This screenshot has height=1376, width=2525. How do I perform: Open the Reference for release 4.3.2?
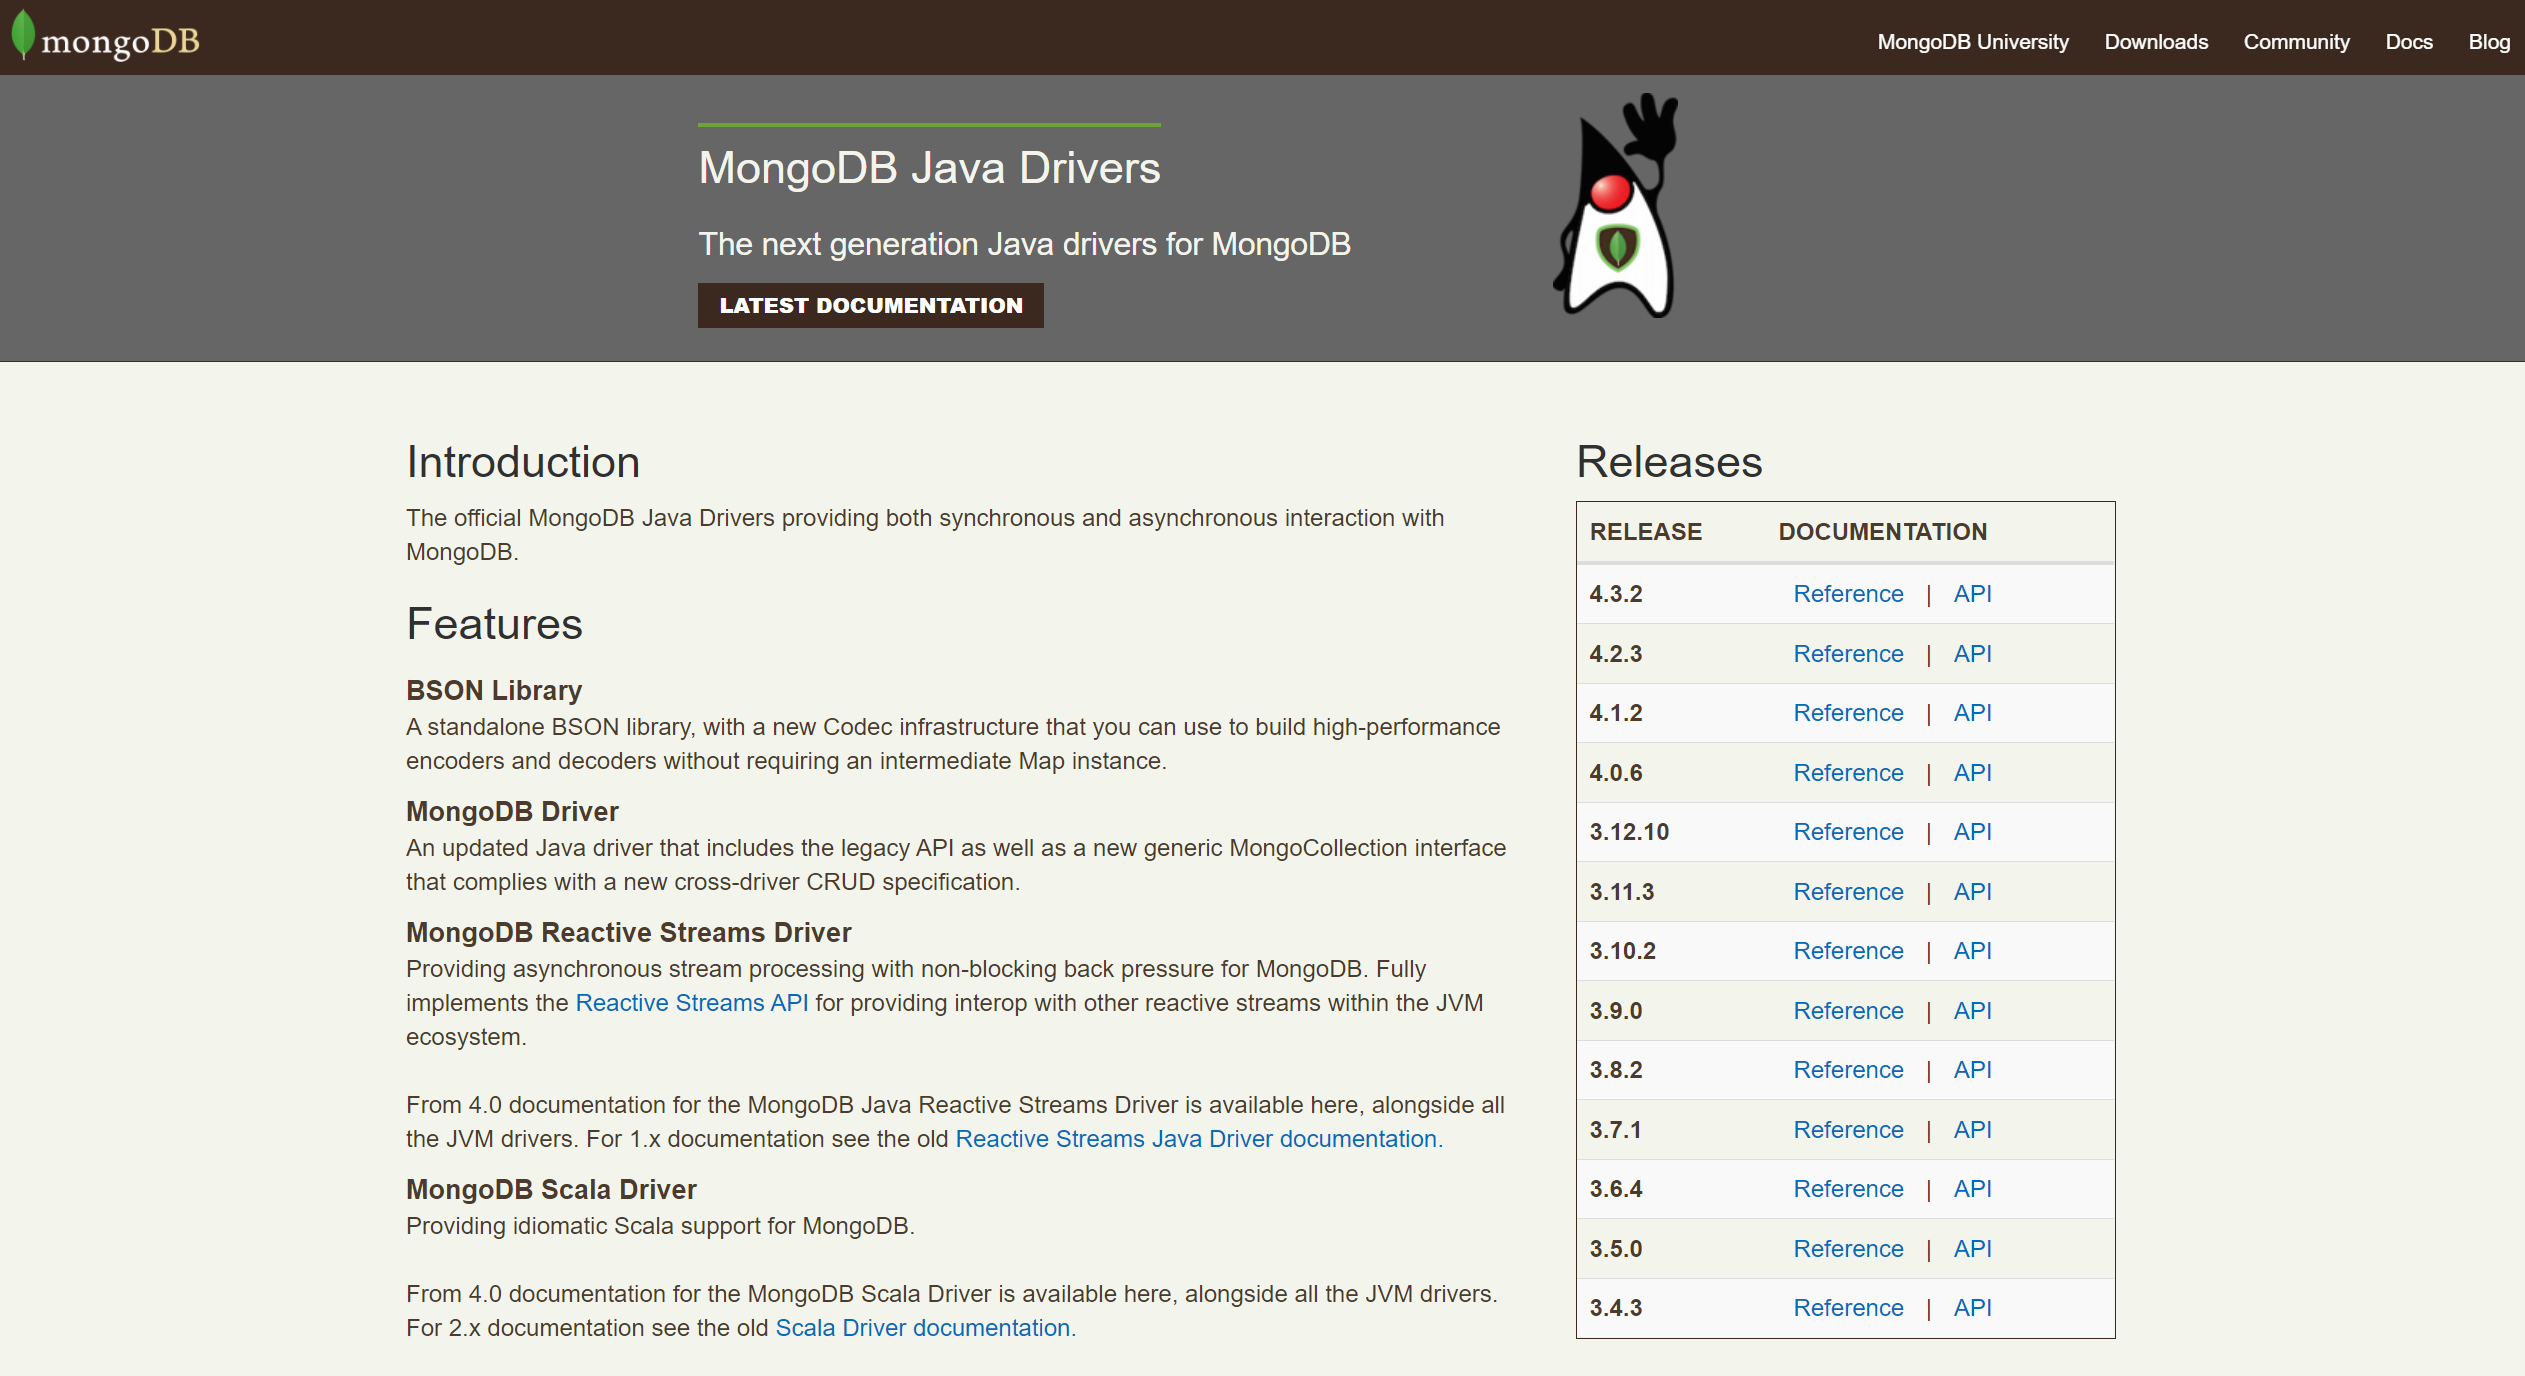(1847, 594)
